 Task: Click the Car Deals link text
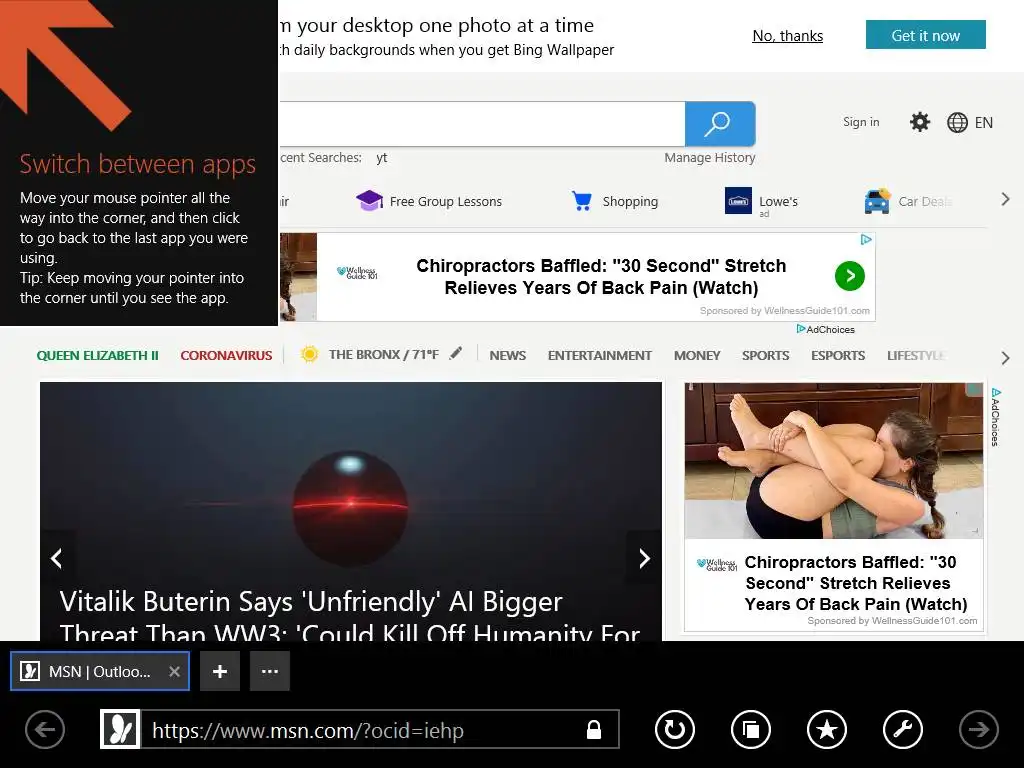point(925,201)
